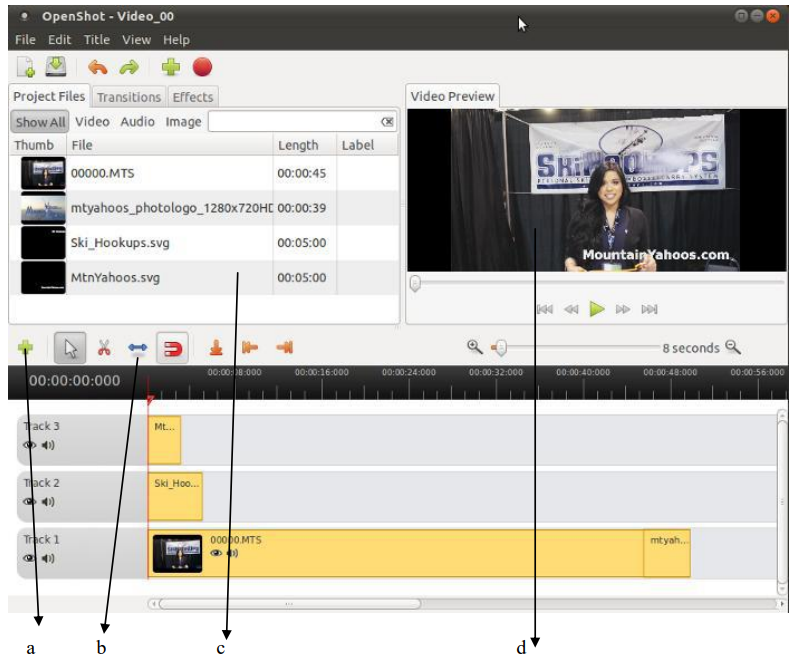Toggle the magnet snapping tool
The width and height of the screenshot is (798, 659).
click(173, 348)
